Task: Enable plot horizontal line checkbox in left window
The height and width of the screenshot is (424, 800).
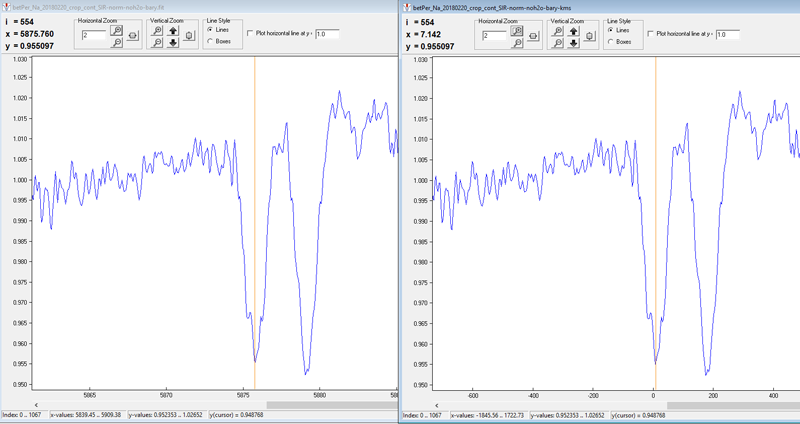Action: pyautogui.click(x=249, y=34)
